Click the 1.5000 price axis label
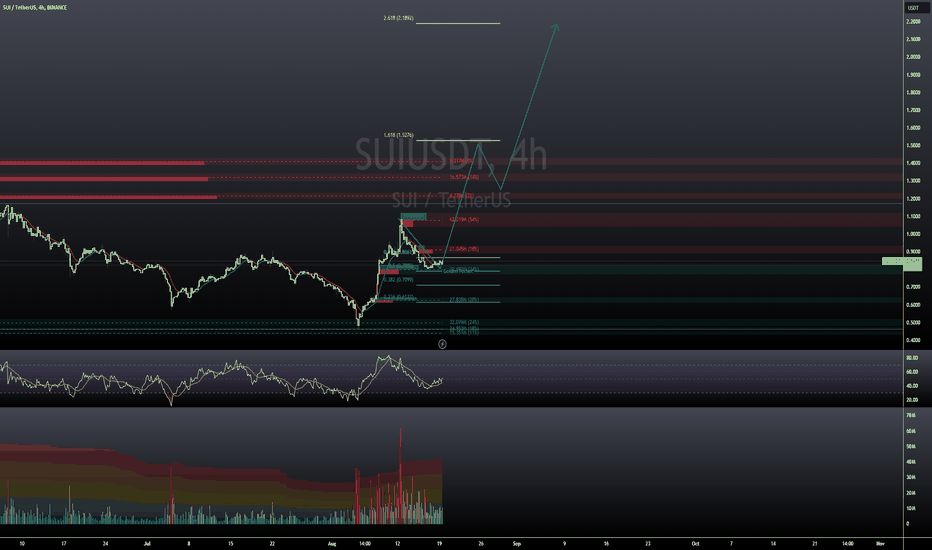 [x=913, y=145]
